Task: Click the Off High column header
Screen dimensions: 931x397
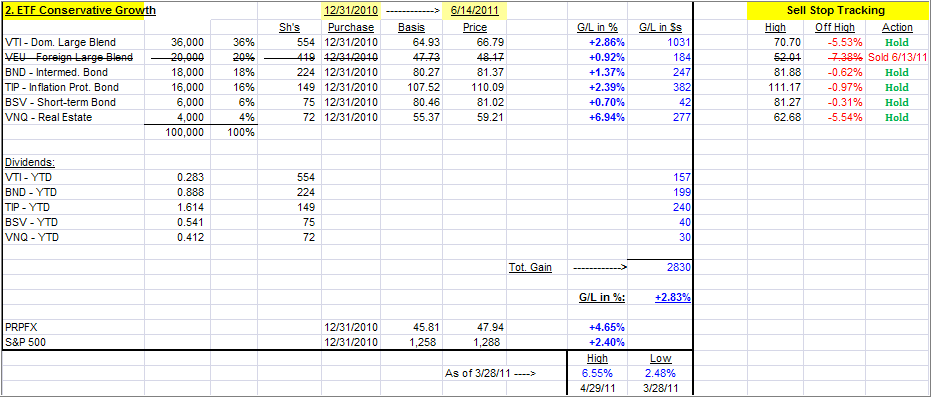Action: (x=835, y=27)
